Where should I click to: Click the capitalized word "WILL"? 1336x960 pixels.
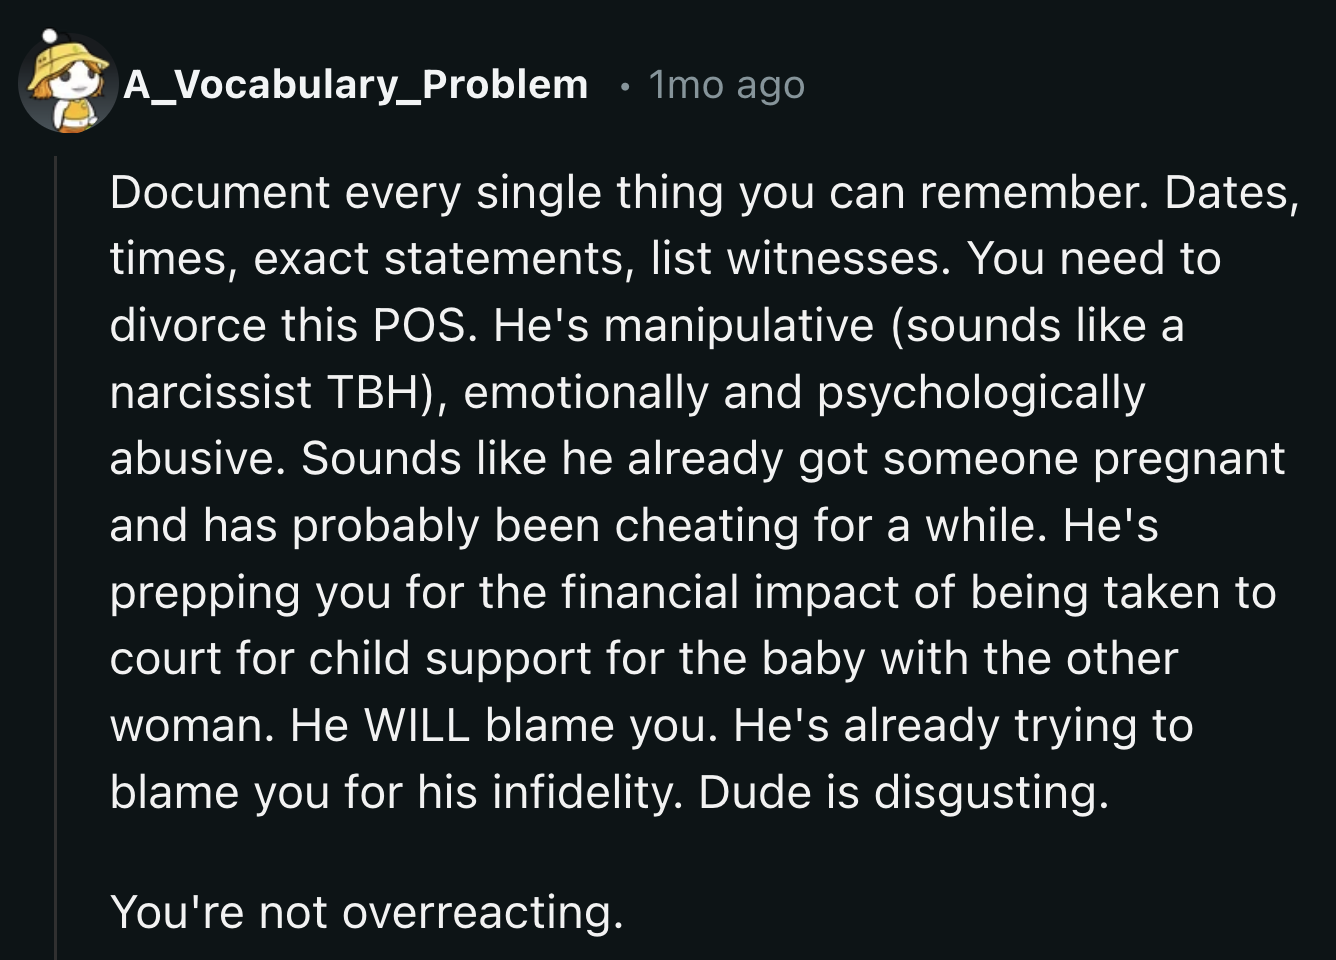click(416, 725)
